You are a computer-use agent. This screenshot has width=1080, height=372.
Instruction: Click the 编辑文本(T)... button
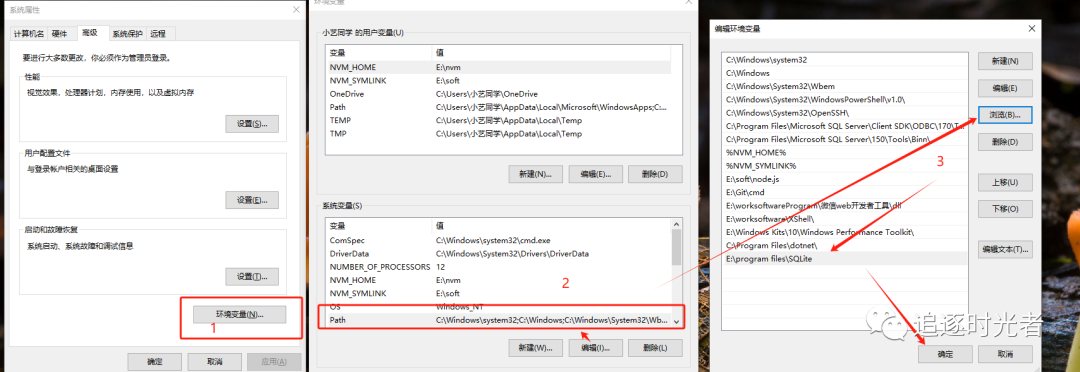pyautogui.click(x=1005, y=249)
